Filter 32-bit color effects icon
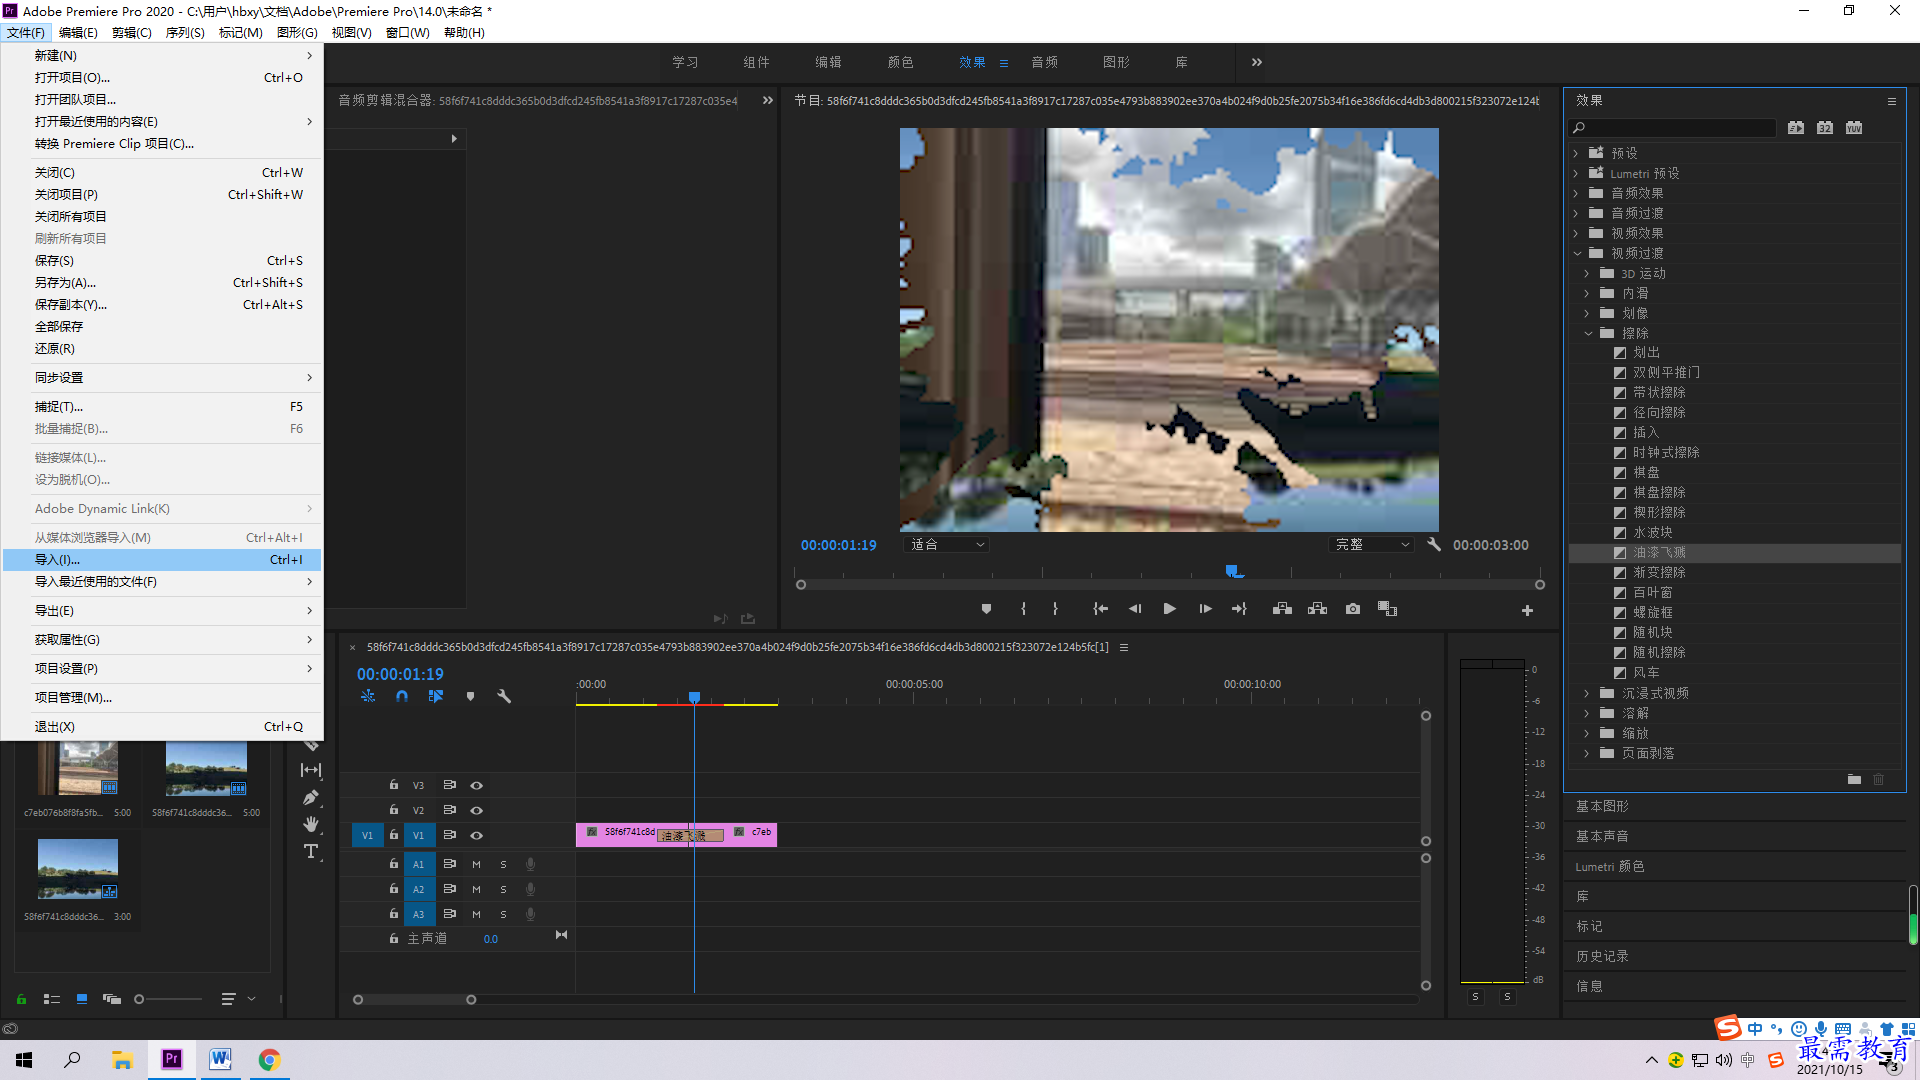This screenshot has height=1080, width=1920. pos(1825,128)
